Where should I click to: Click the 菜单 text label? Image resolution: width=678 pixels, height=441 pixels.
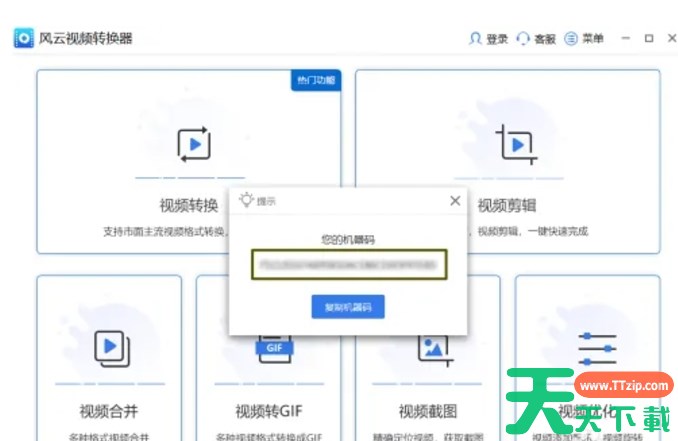[x=592, y=39]
